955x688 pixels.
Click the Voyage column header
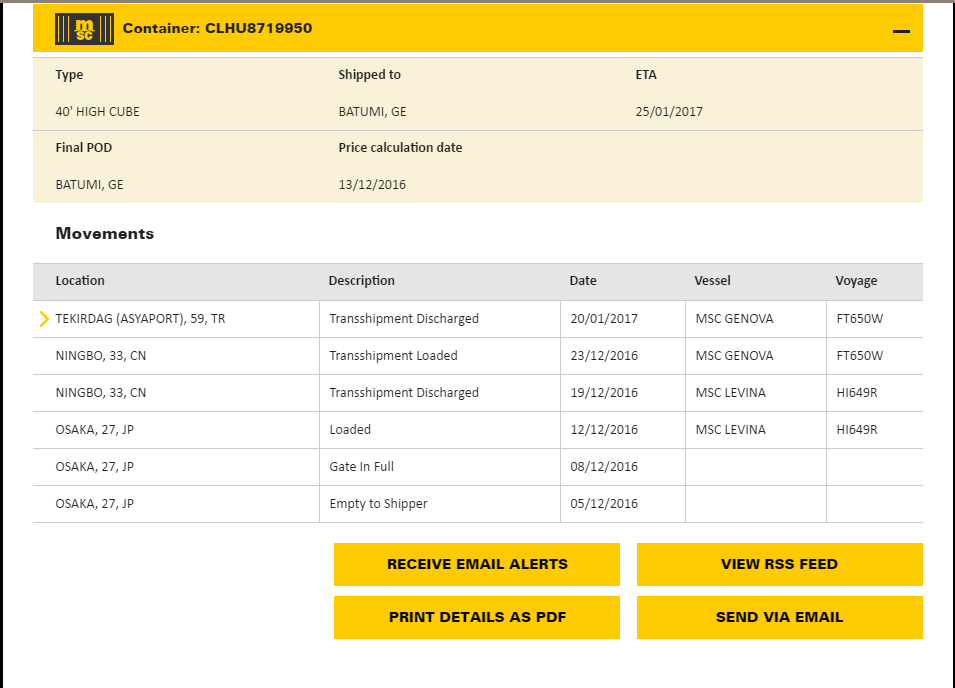click(x=856, y=281)
